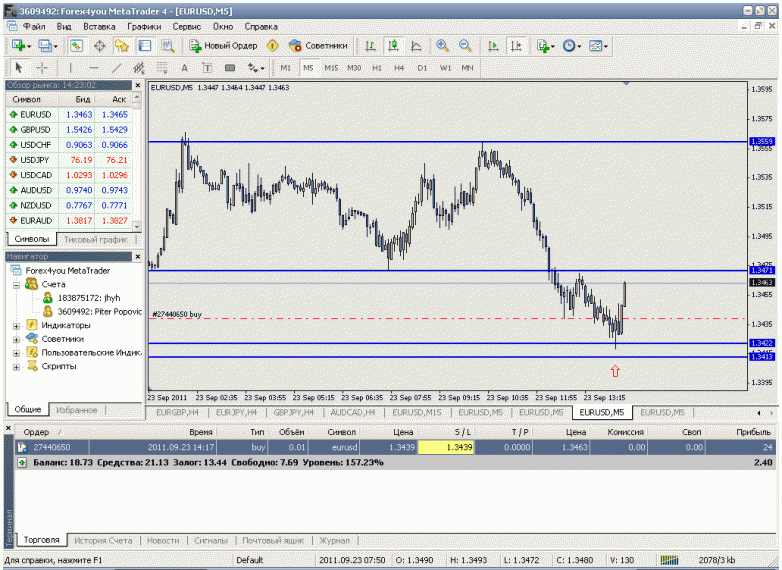
Task: Open the Strategy Tester icon
Action: [x=168, y=46]
